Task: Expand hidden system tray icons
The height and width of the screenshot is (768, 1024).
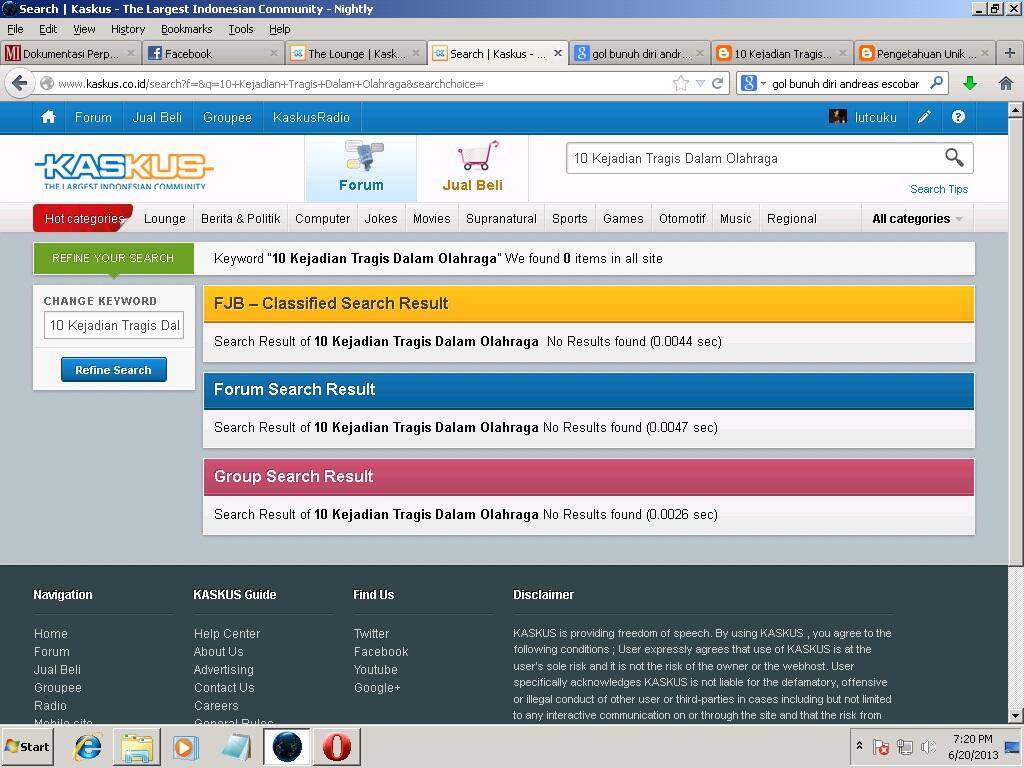Action: (859, 746)
